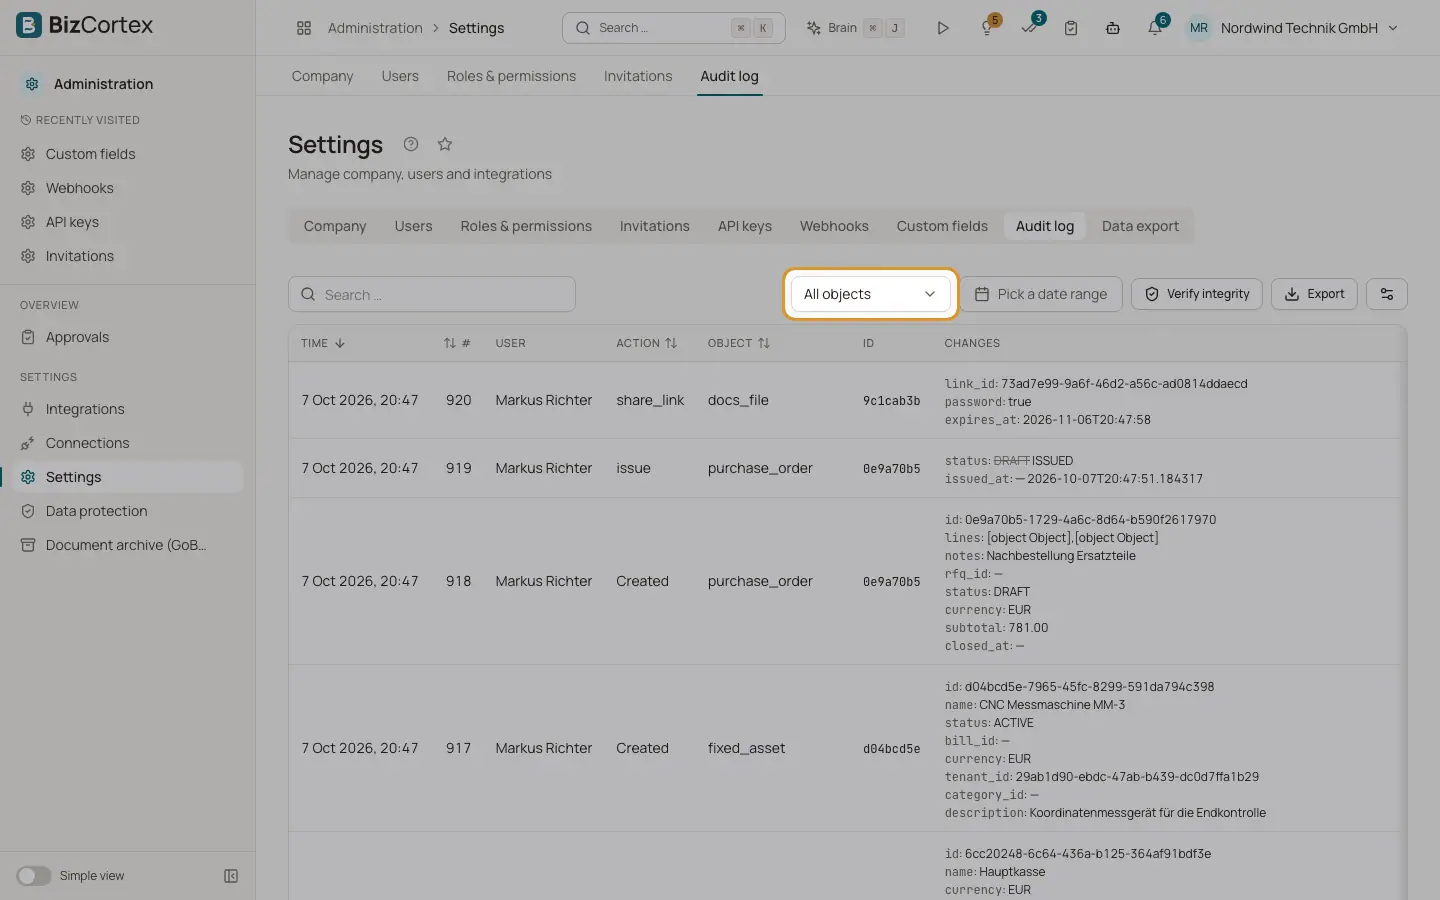Open the lightbulb insights icon with badge 5
Viewport: 1440px width, 900px height.
tap(988, 28)
